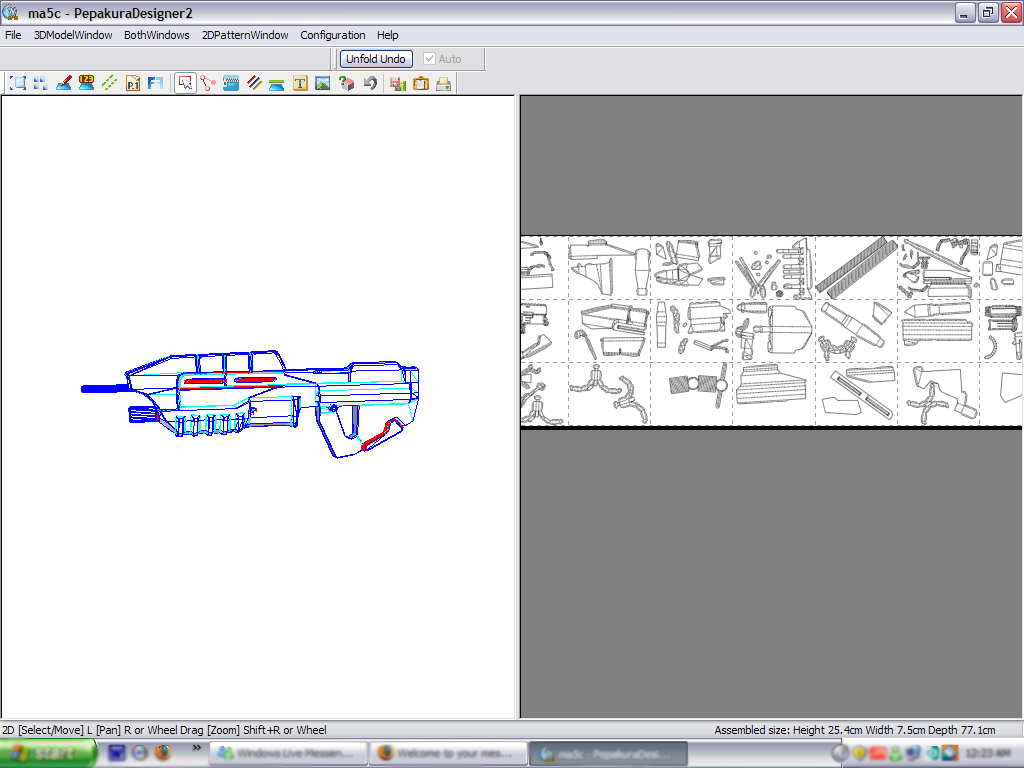Click the question mark with cube icon
The image size is (1024, 768).
346,83
